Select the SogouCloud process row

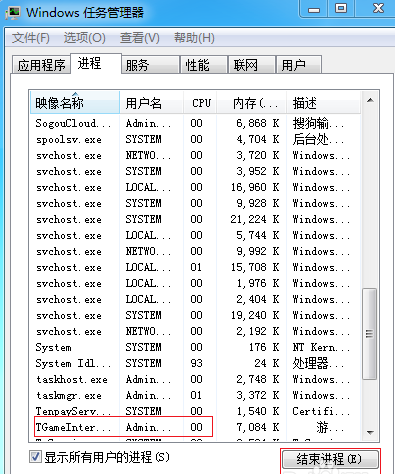[195, 123]
